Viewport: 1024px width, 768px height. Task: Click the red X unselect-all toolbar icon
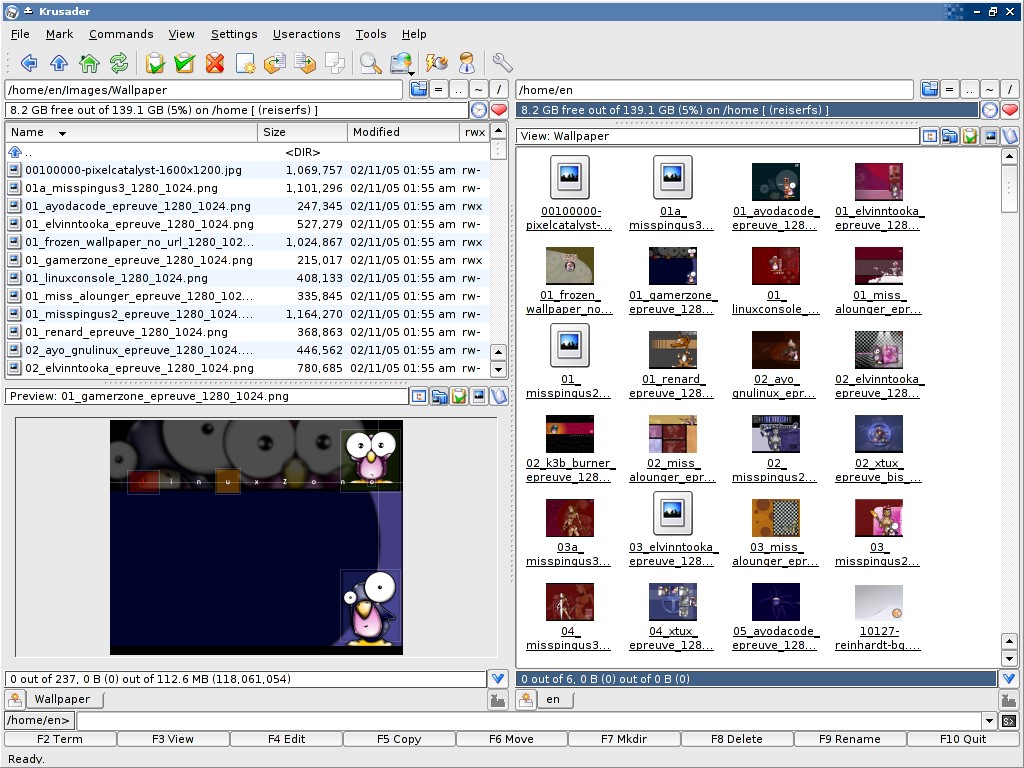click(214, 63)
